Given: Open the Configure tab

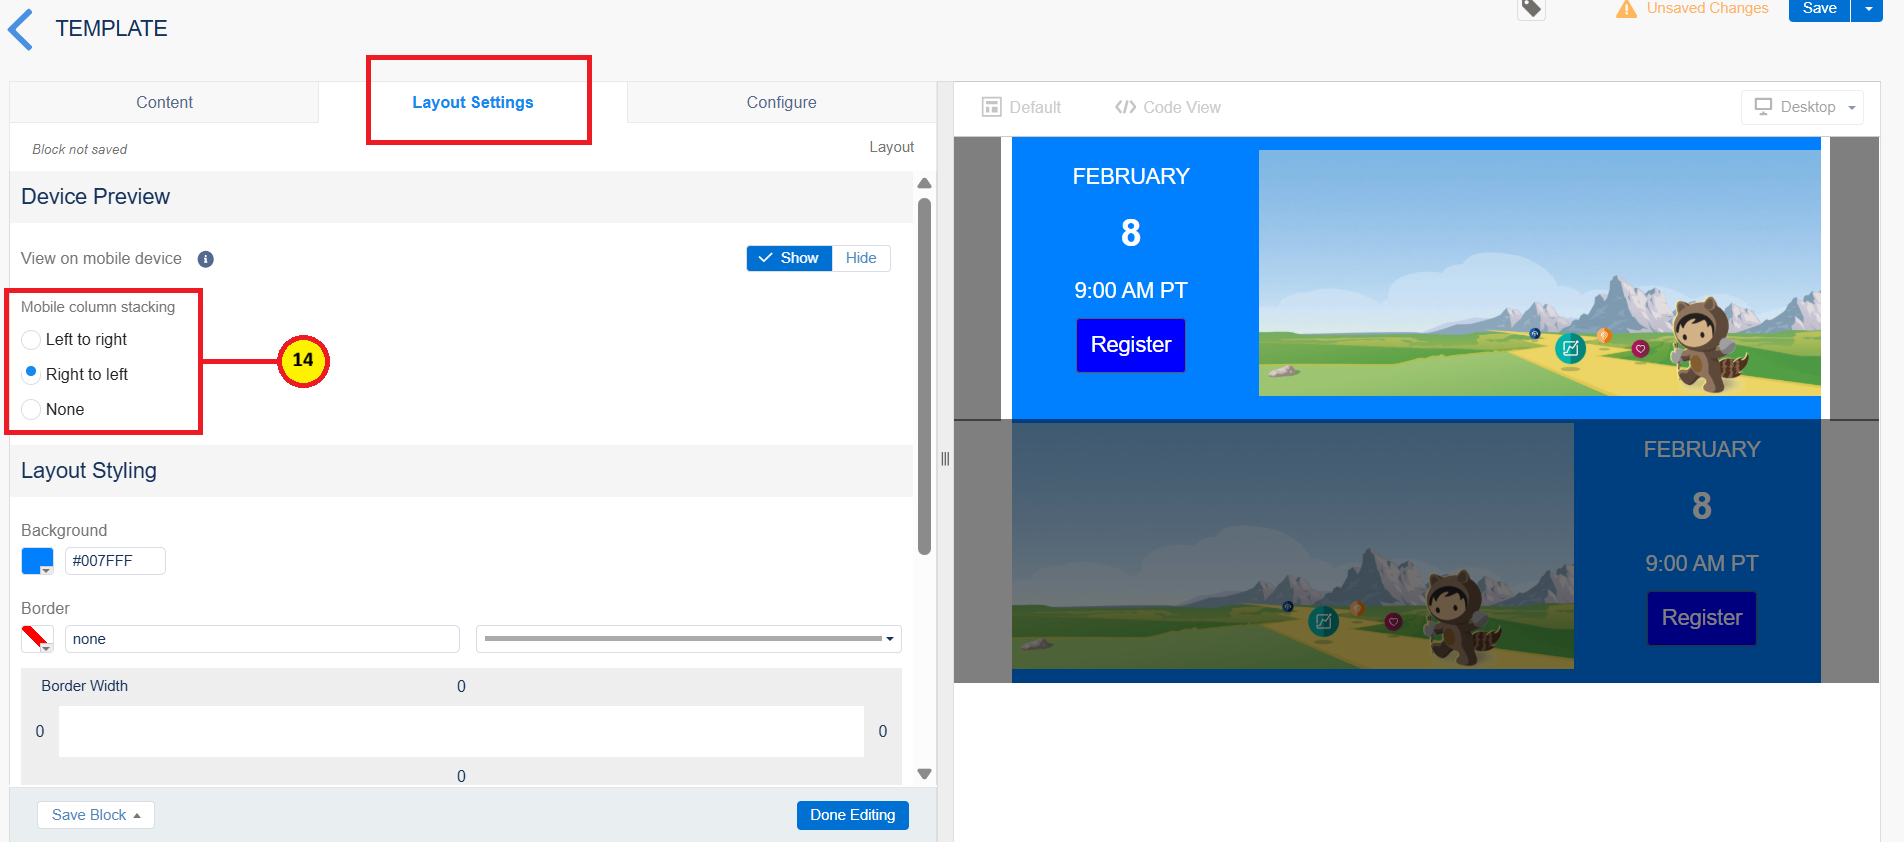Looking at the screenshot, I should tap(781, 102).
